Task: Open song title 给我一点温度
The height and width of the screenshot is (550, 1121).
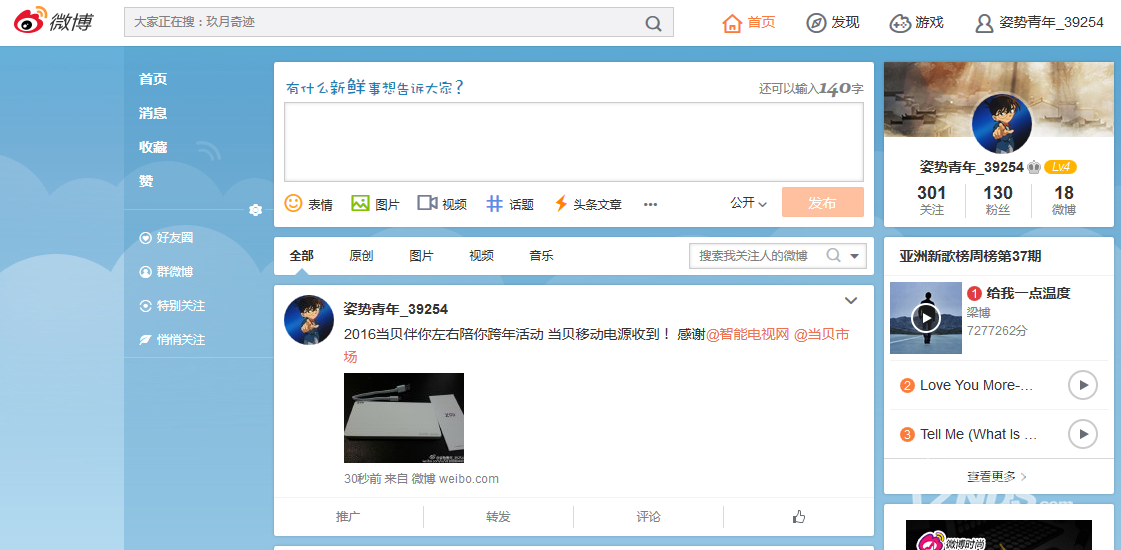Action: (1028, 293)
